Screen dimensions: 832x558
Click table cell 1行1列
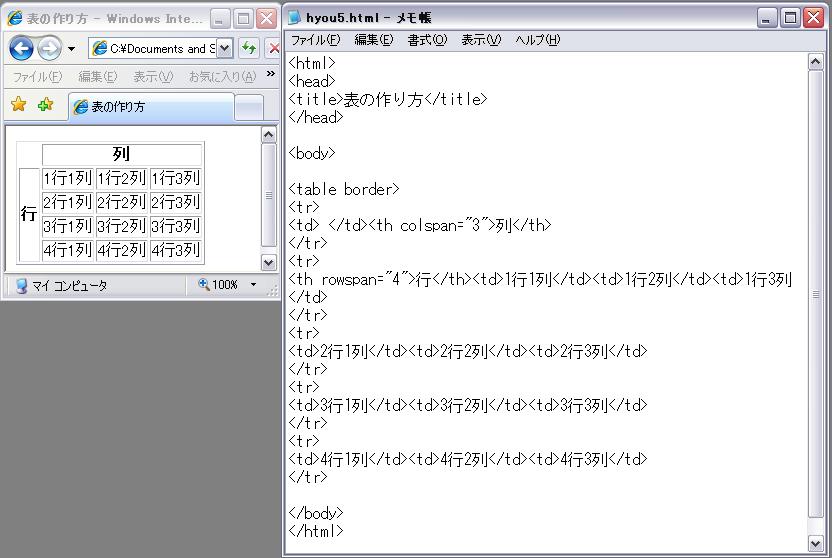(68, 178)
